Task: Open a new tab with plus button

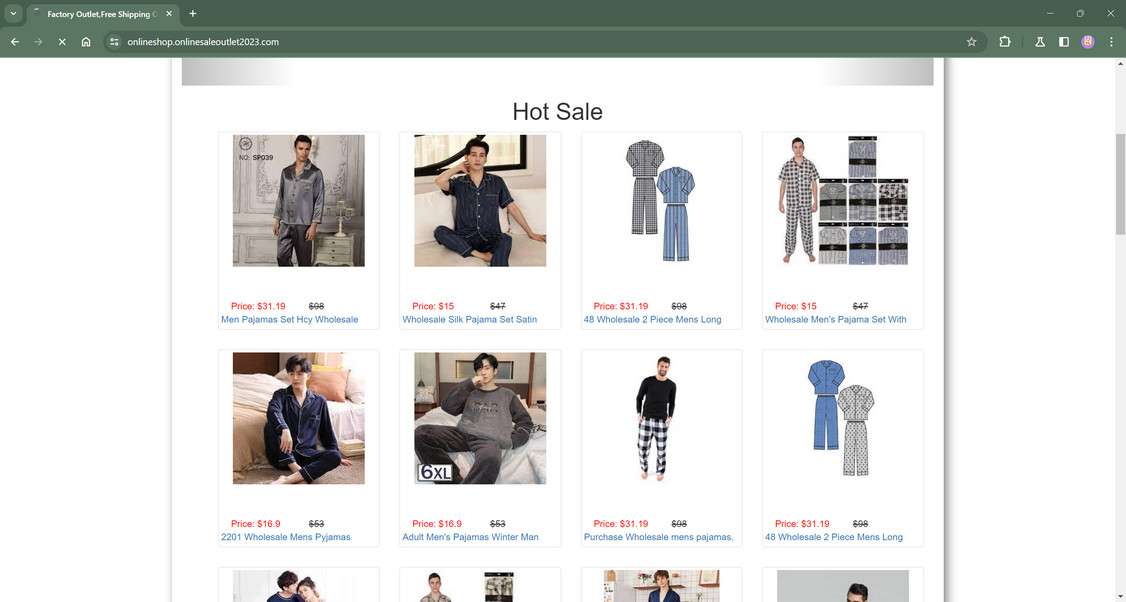Action: [192, 14]
